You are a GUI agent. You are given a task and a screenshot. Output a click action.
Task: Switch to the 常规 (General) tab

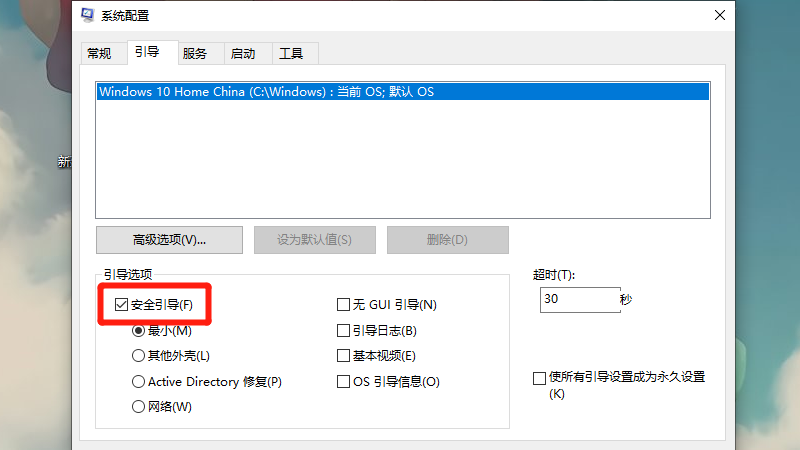tap(99, 54)
